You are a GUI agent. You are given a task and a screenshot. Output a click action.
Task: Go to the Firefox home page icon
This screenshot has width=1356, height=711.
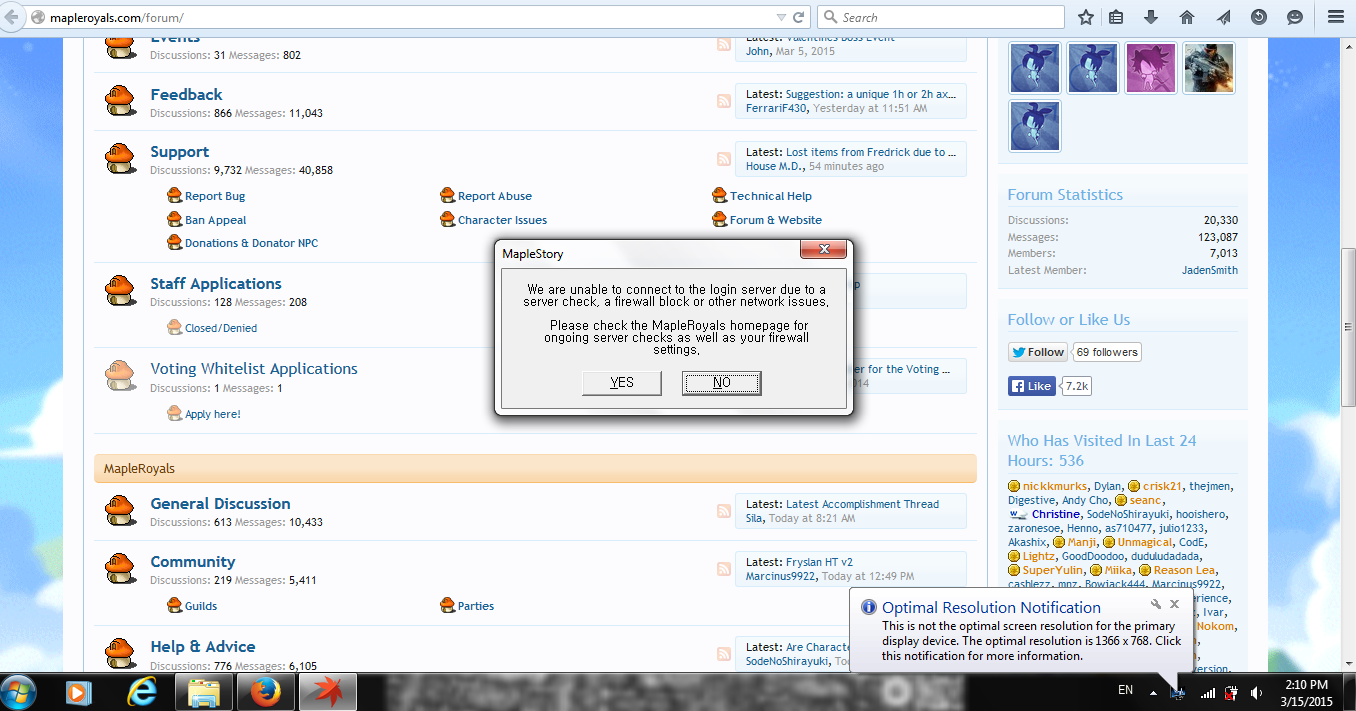[1187, 17]
